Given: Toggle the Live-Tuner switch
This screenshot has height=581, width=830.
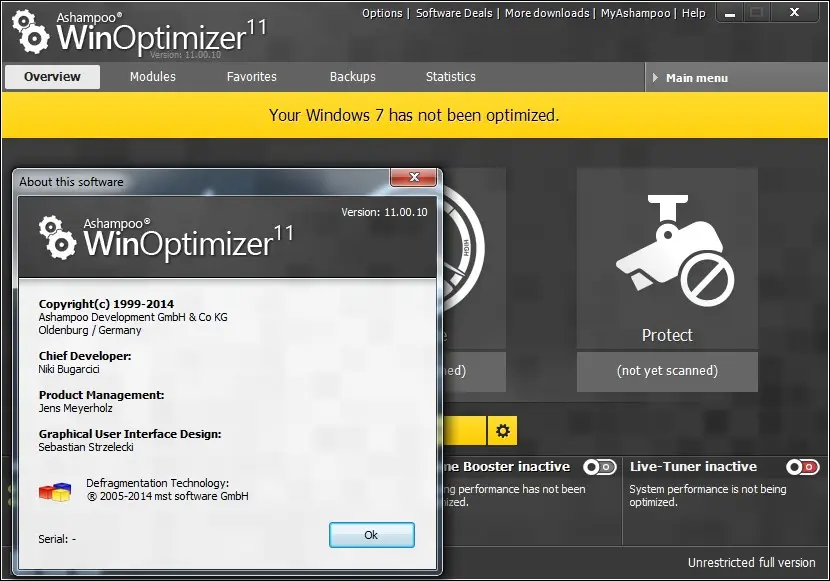Looking at the screenshot, I should point(802,467).
